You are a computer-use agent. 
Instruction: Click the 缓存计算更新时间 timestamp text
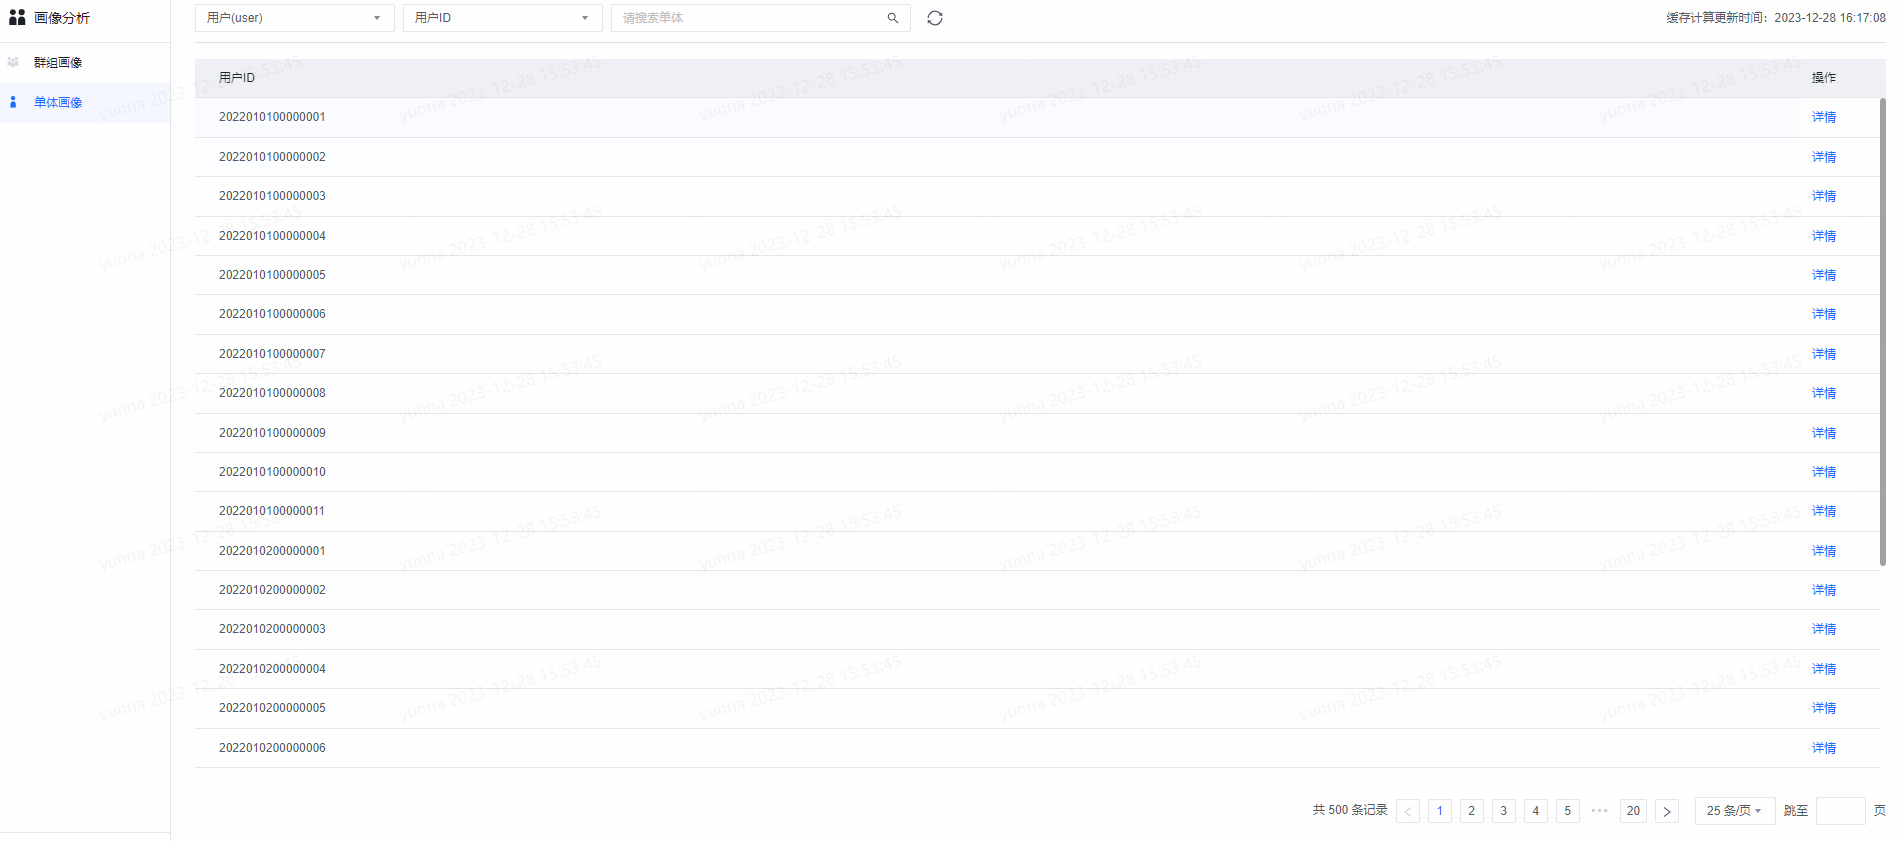pyautogui.click(x=1776, y=18)
